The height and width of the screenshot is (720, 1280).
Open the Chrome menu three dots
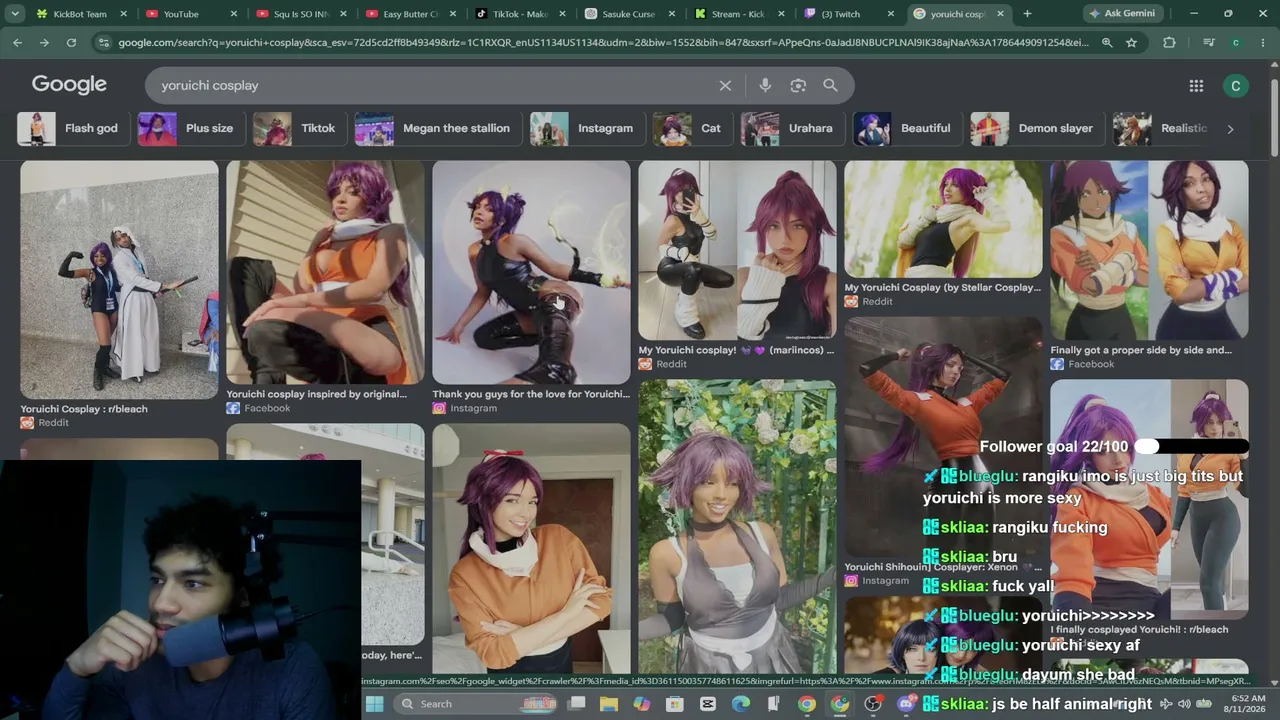(1264, 43)
